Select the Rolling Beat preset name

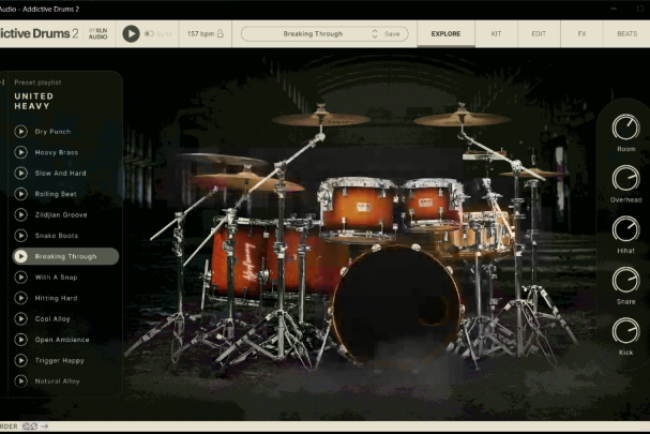coord(56,194)
